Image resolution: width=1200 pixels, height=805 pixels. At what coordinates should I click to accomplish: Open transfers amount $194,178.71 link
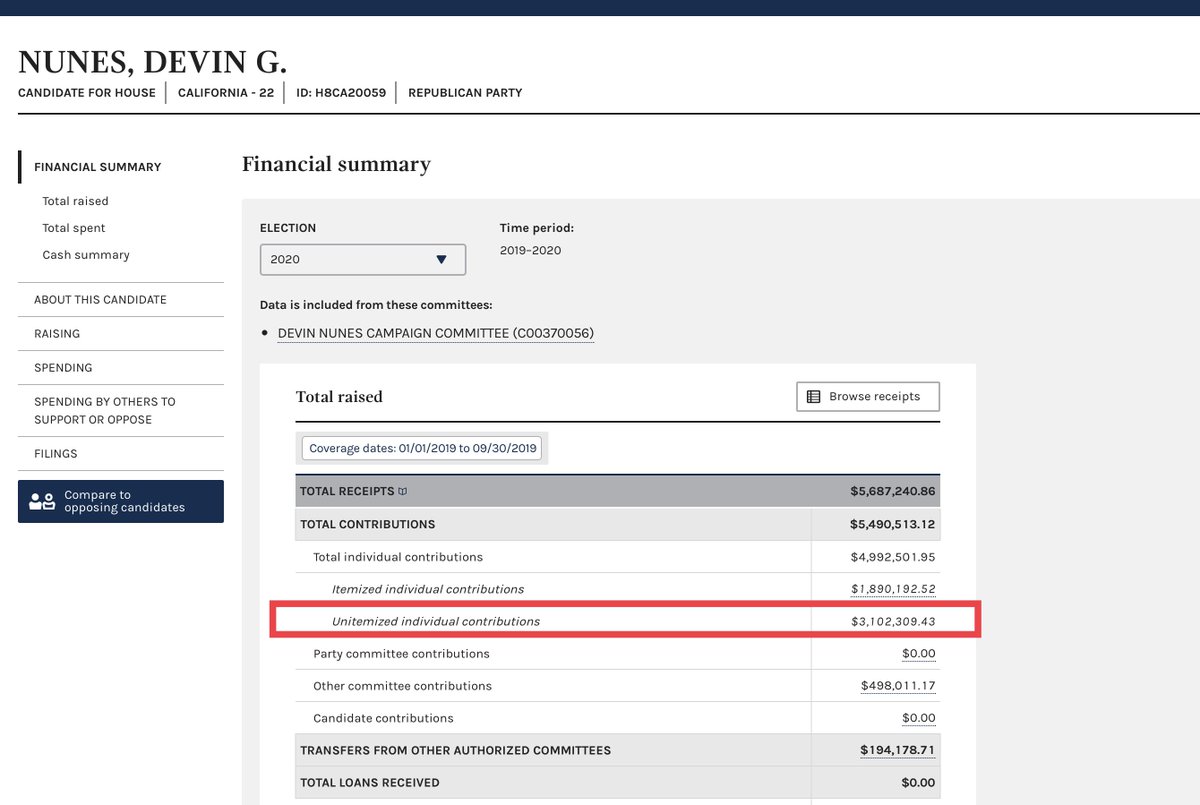pyautogui.click(x=898, y=750)
